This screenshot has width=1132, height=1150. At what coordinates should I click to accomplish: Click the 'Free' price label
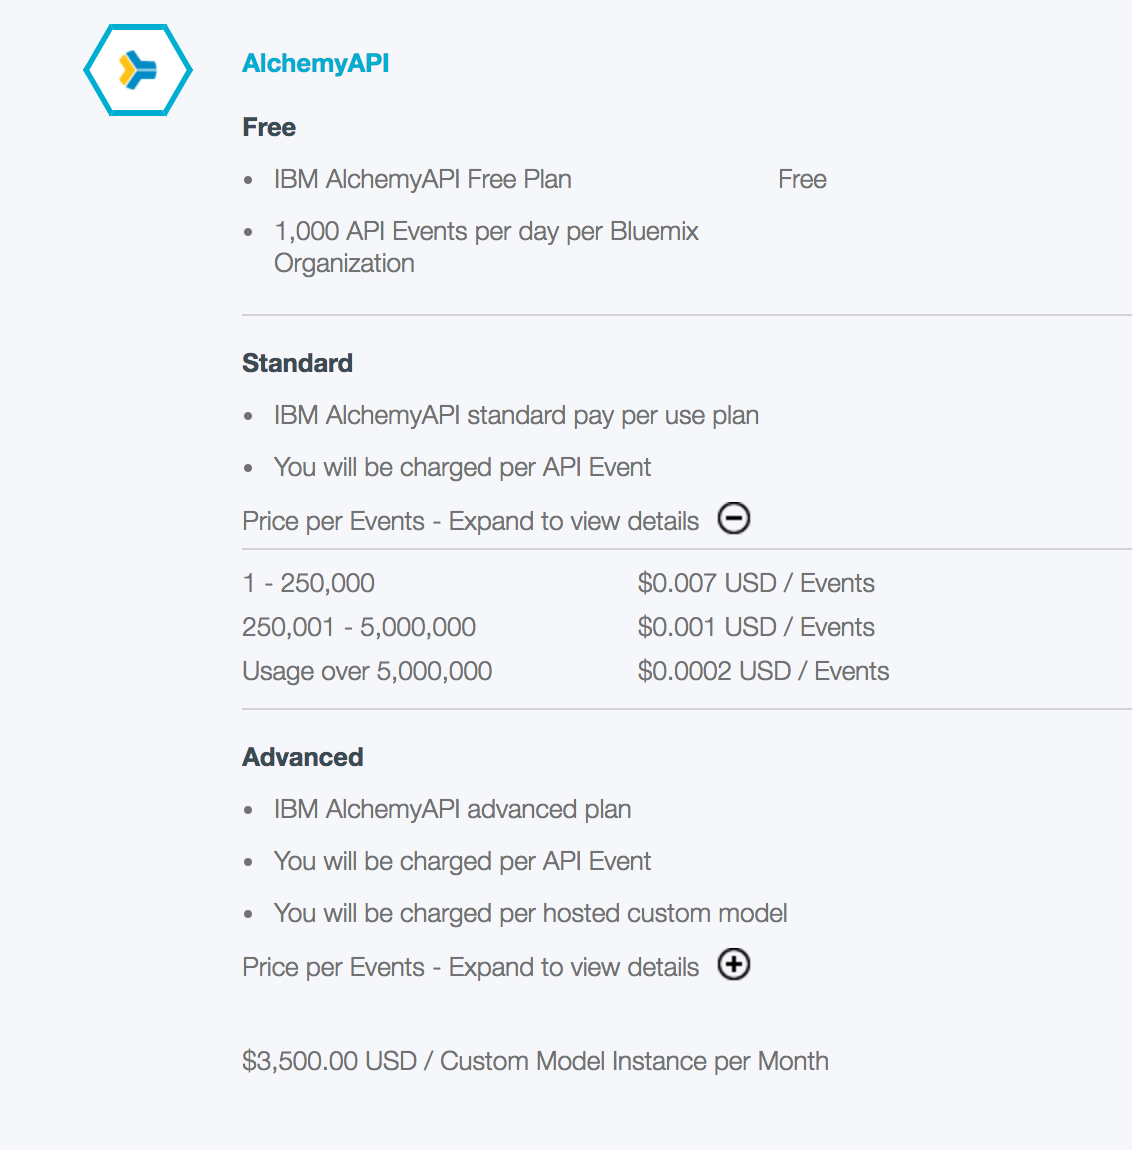coord(802,180)
